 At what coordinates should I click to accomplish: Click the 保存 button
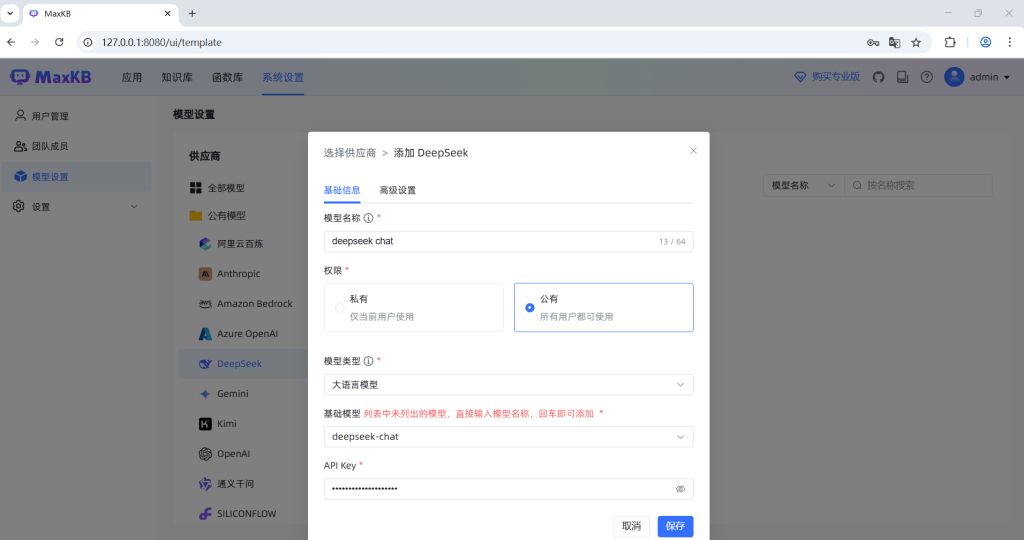[675, 526]
